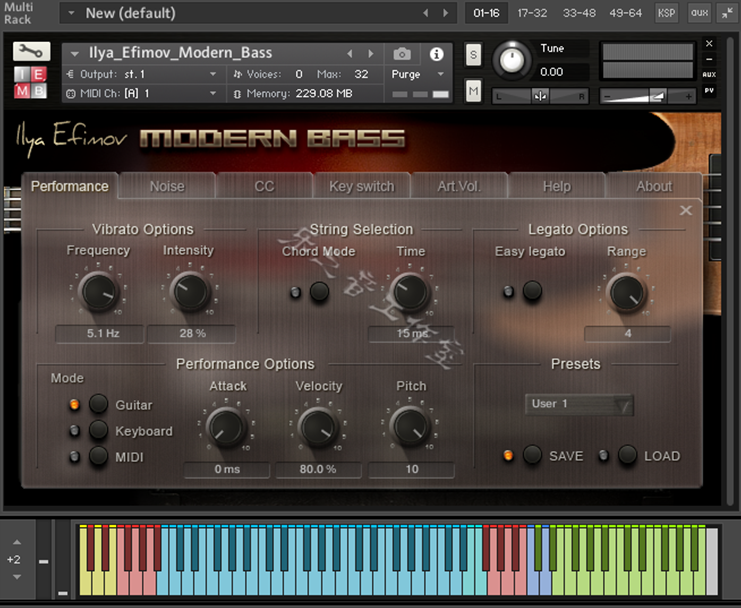
Task: Click the Pitch knob
Action: point(410,428)
